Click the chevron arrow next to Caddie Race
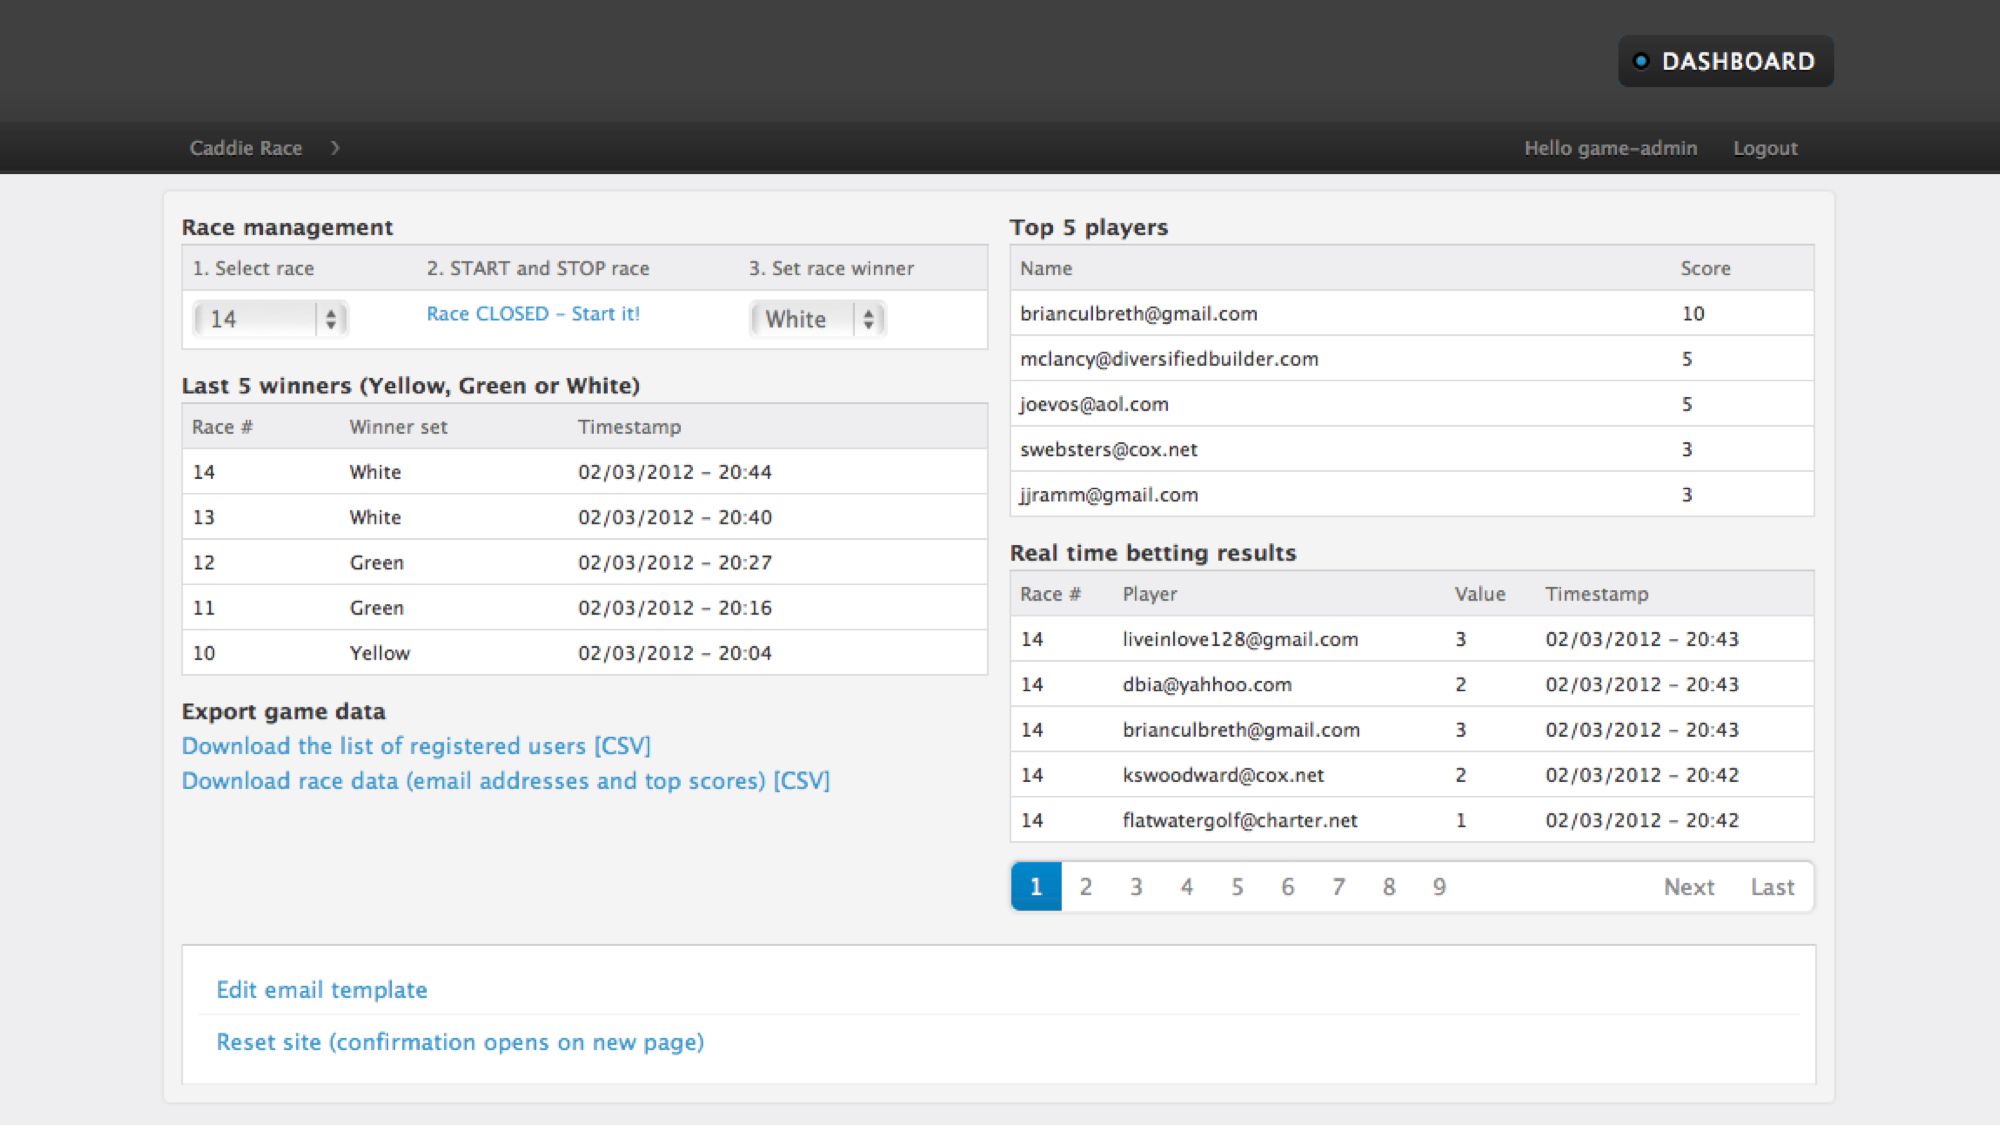This screenshot has width=2000, height=1125. [336, 148]
